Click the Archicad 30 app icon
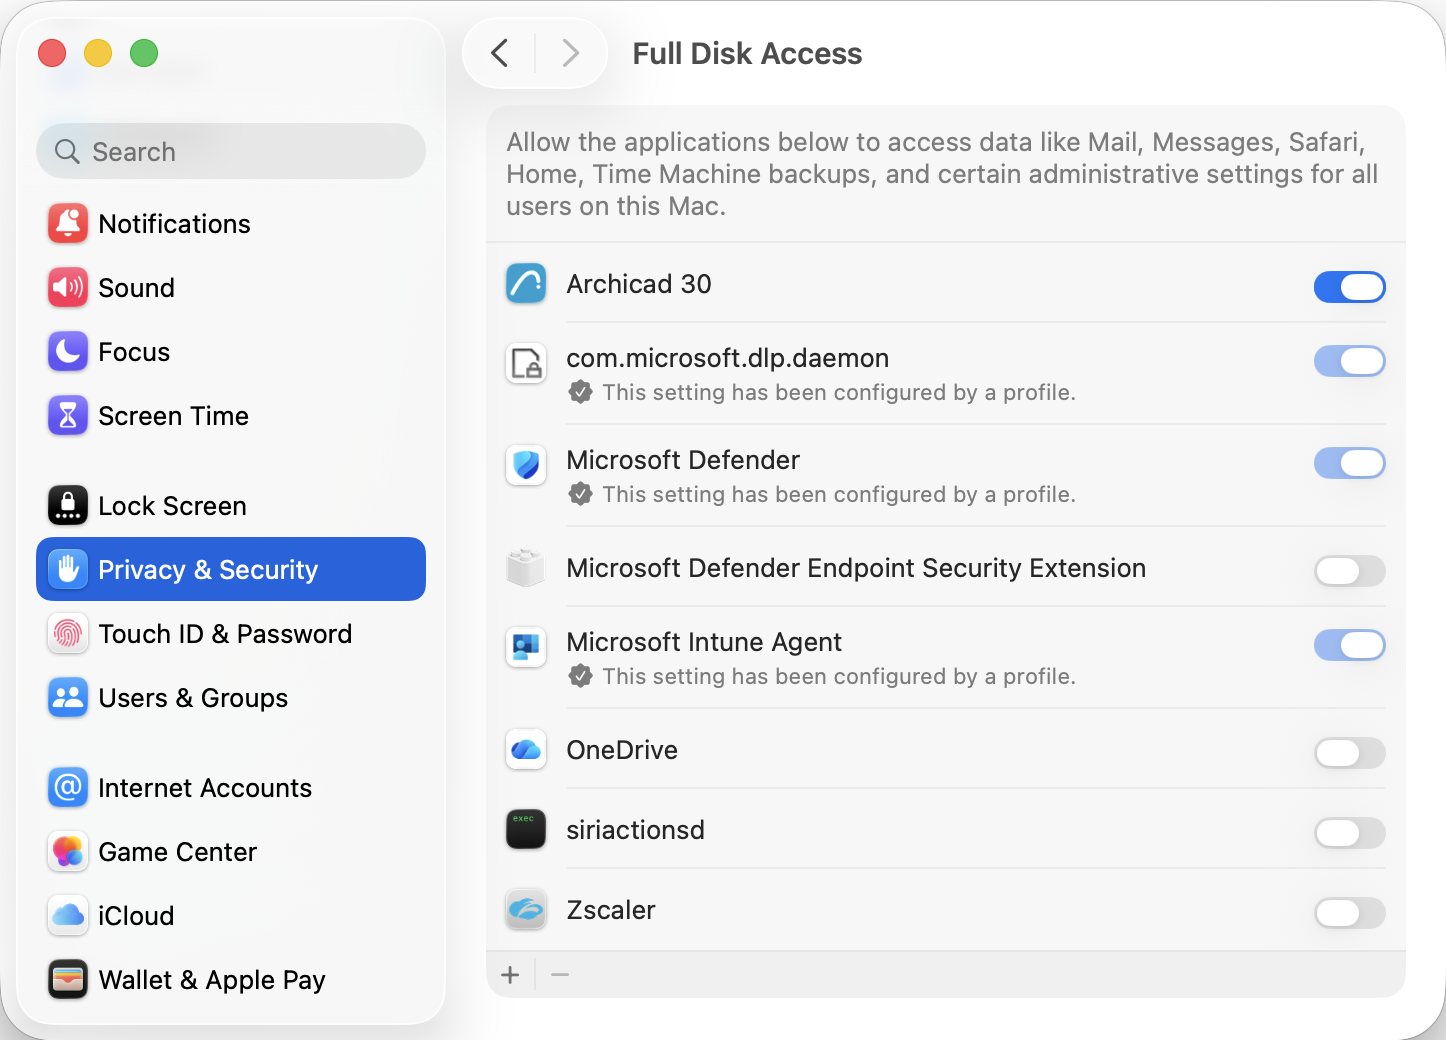Viewport: 1446px width, 1040px height. click(526, 284)
